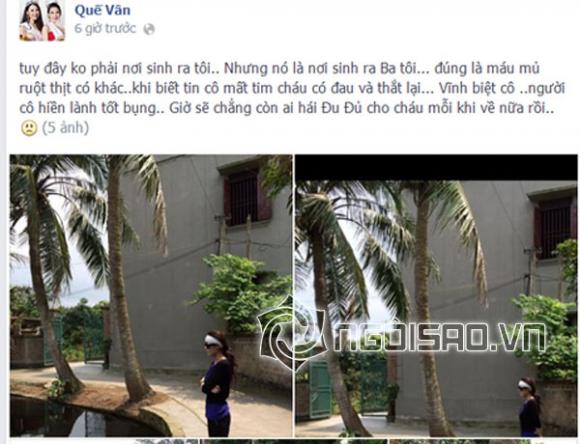Click the green gate in the right photo
This screenshot has width=580, height=444.
[x=319, y=389]
